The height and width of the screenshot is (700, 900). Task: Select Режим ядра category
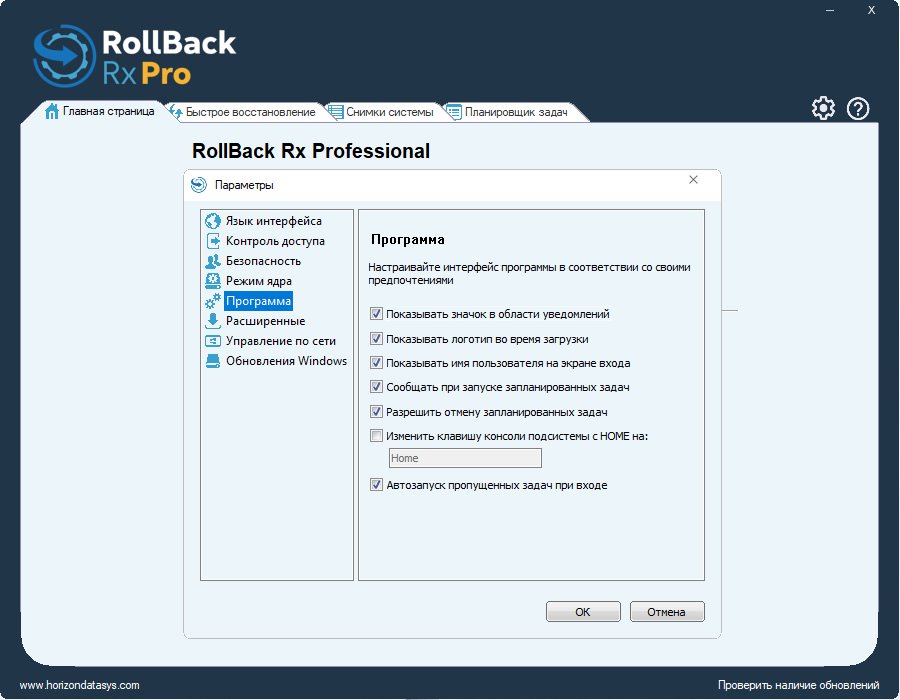pyautogui.click(x=258, y=281)
